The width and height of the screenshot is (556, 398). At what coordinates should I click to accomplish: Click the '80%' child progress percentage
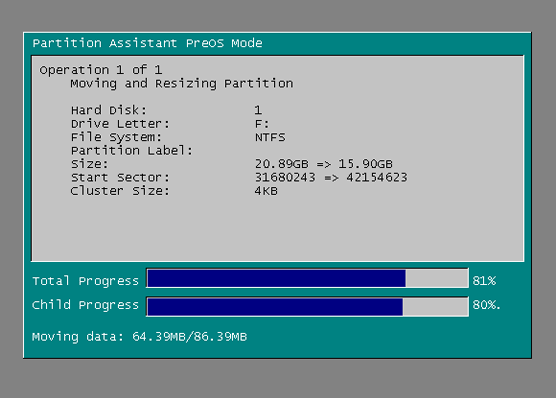pyautogui.click(x=486, y=305)
